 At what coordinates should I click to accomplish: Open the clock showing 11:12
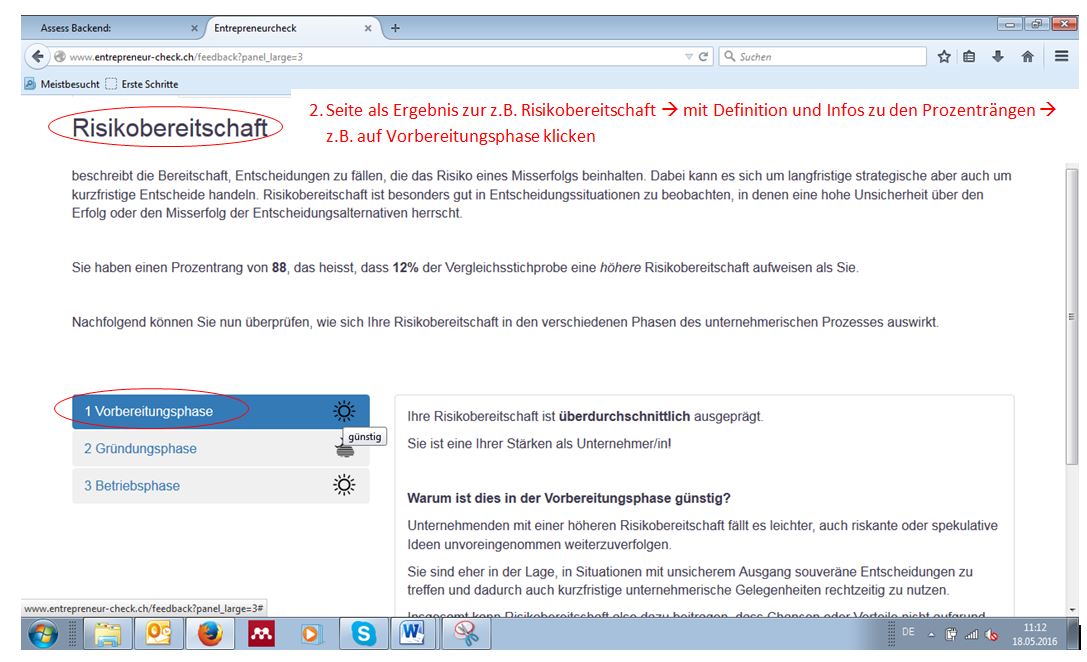click(x=1034, y=634)
